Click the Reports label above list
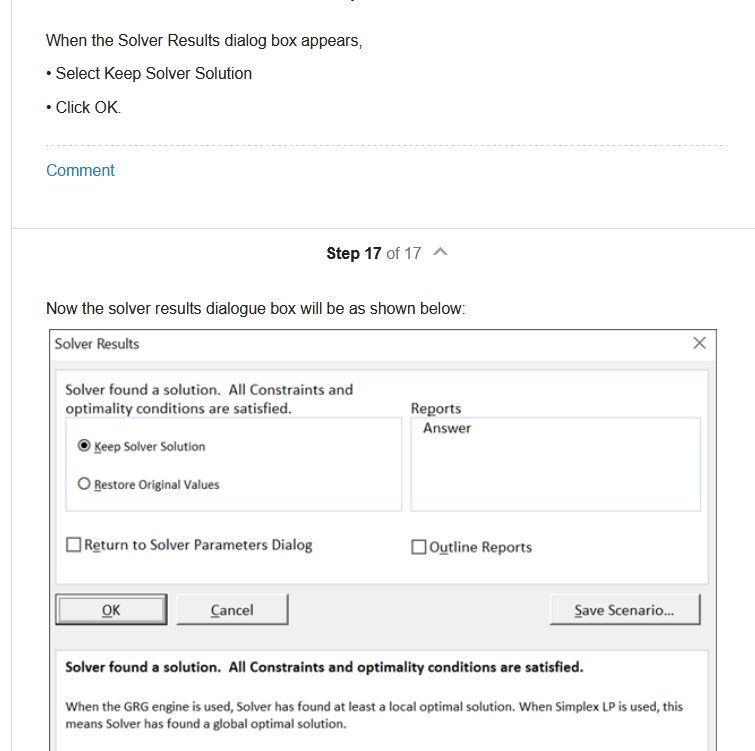Screen dimensions: 755x751 coord(436,408)
